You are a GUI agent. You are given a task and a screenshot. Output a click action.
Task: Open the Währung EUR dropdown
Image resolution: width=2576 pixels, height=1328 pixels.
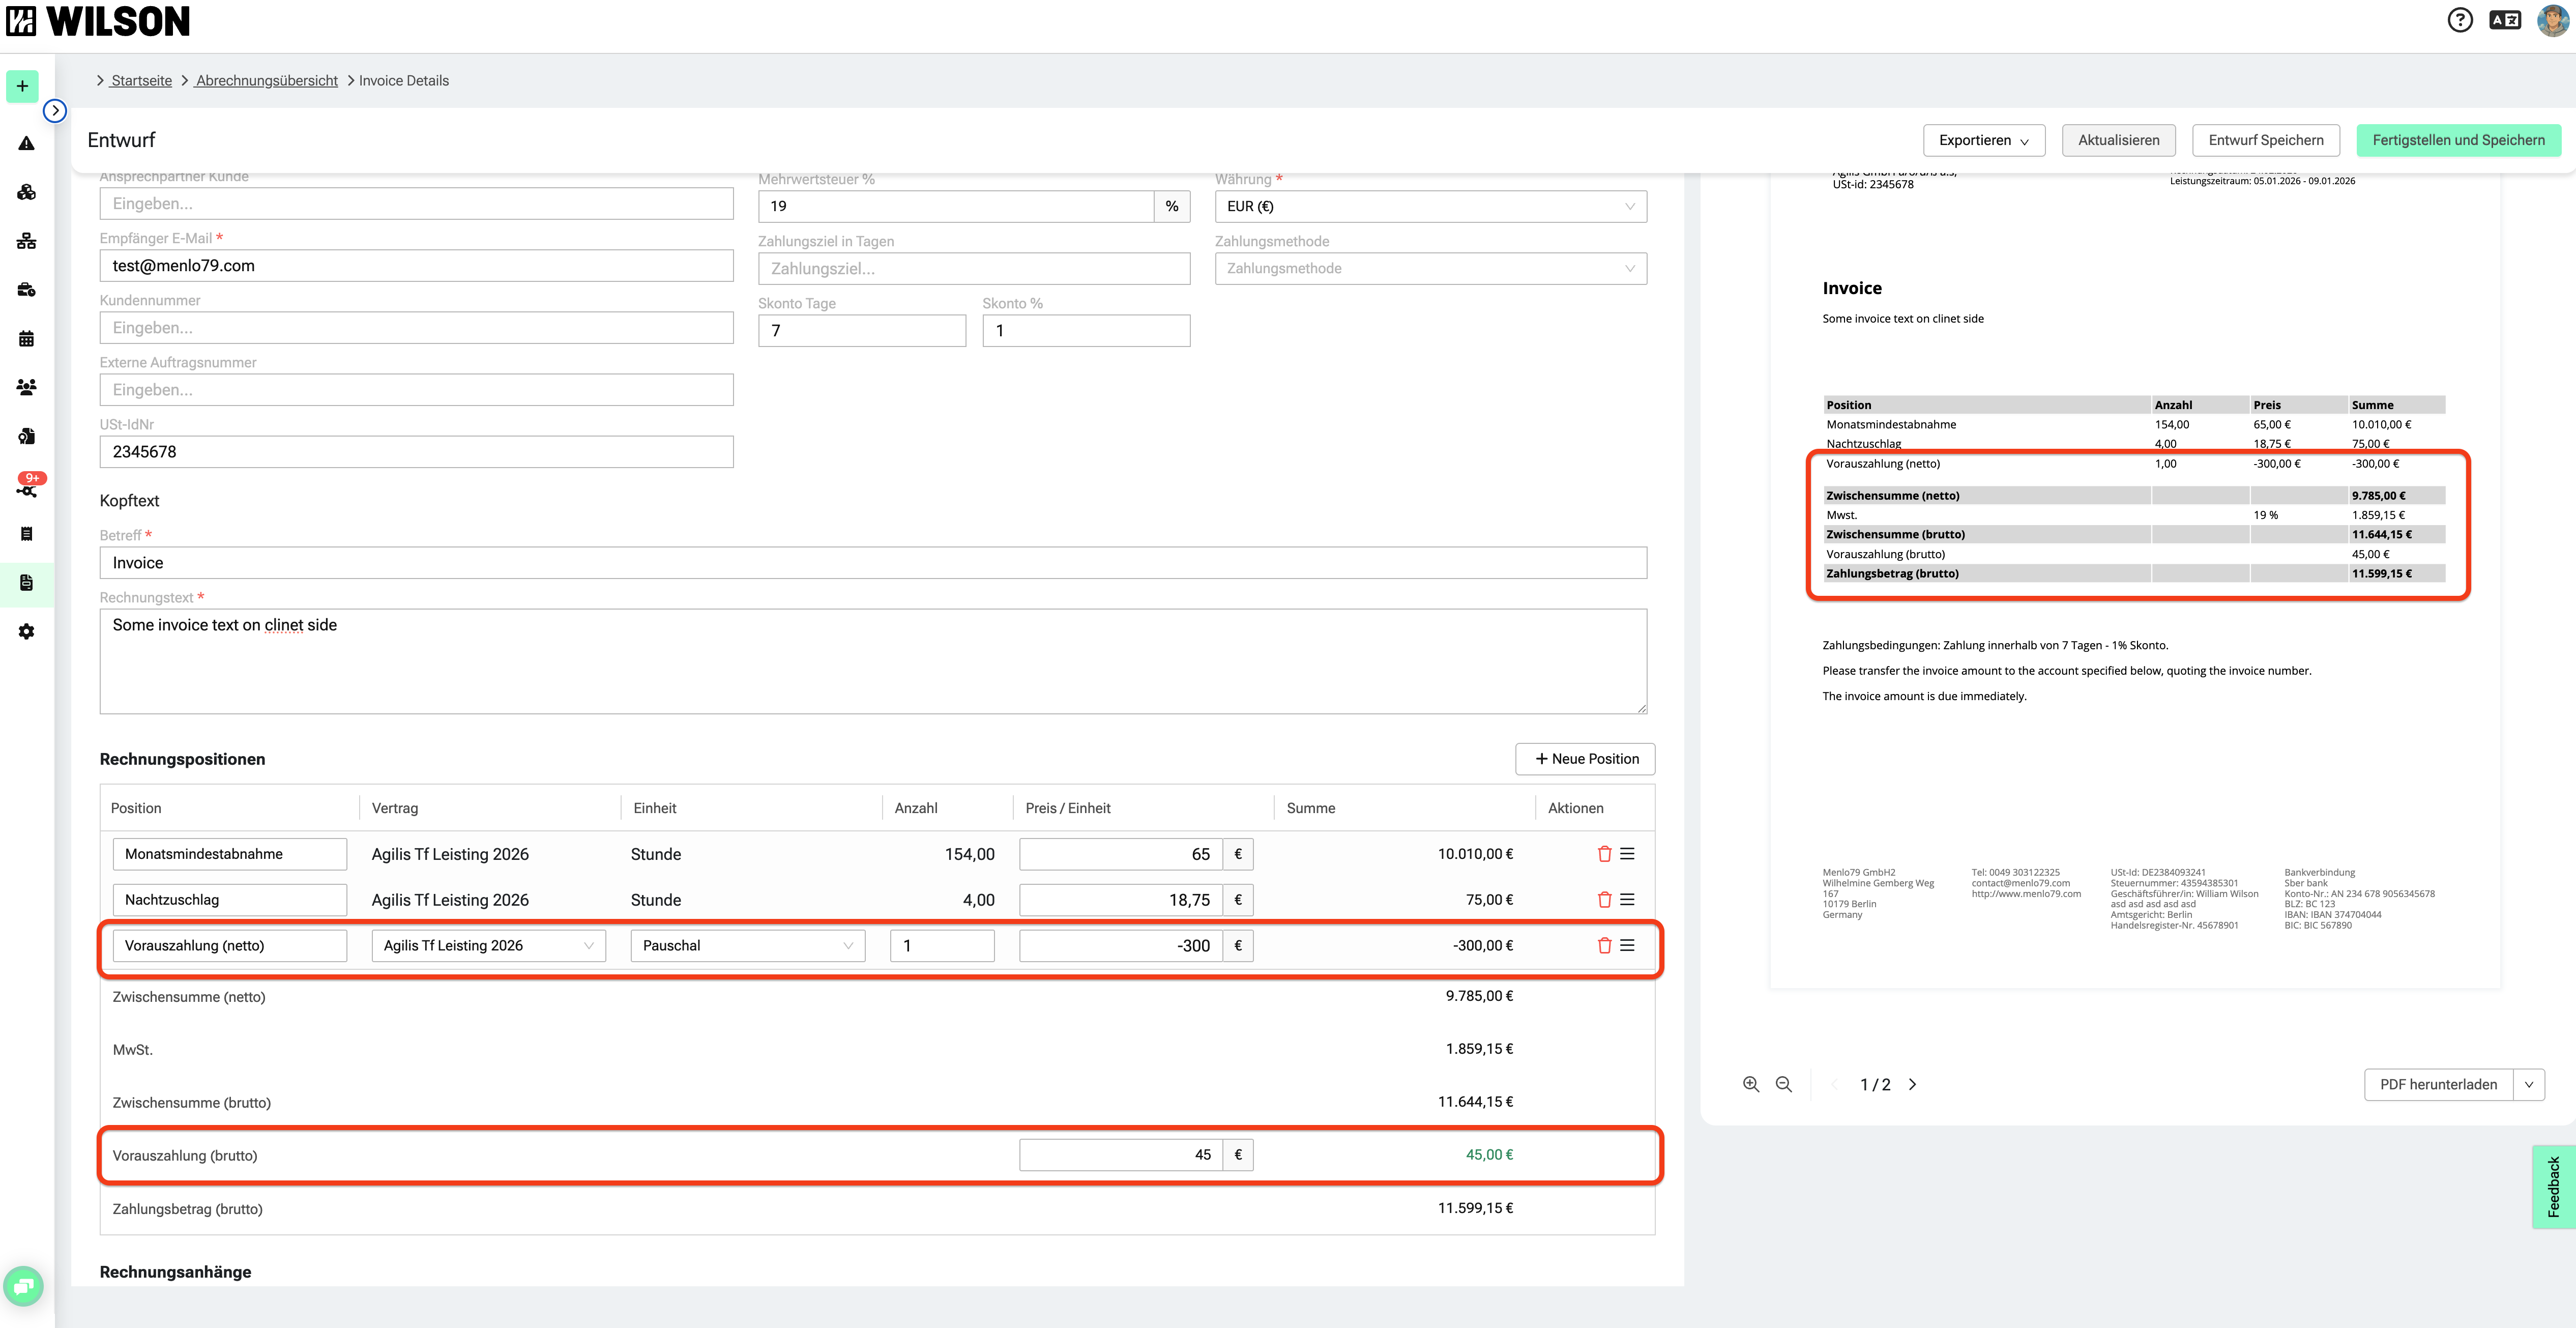coord(1430,207)
